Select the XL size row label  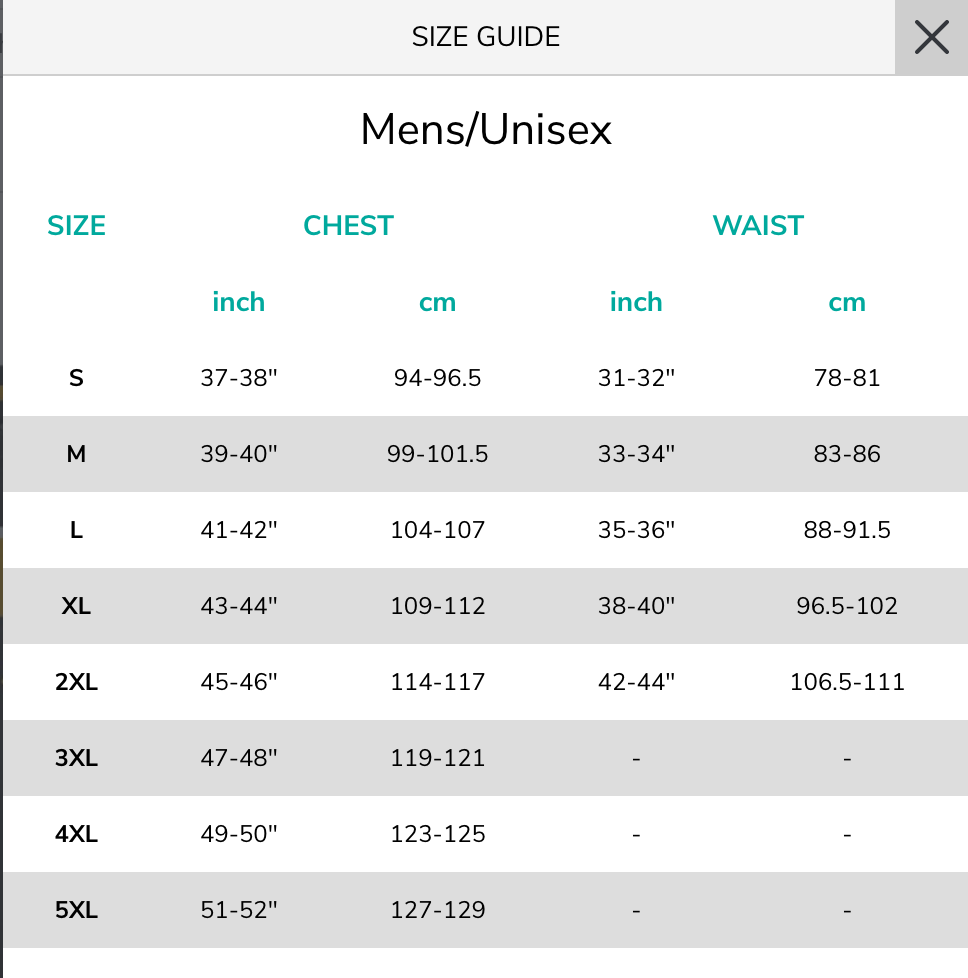[76, 606]
